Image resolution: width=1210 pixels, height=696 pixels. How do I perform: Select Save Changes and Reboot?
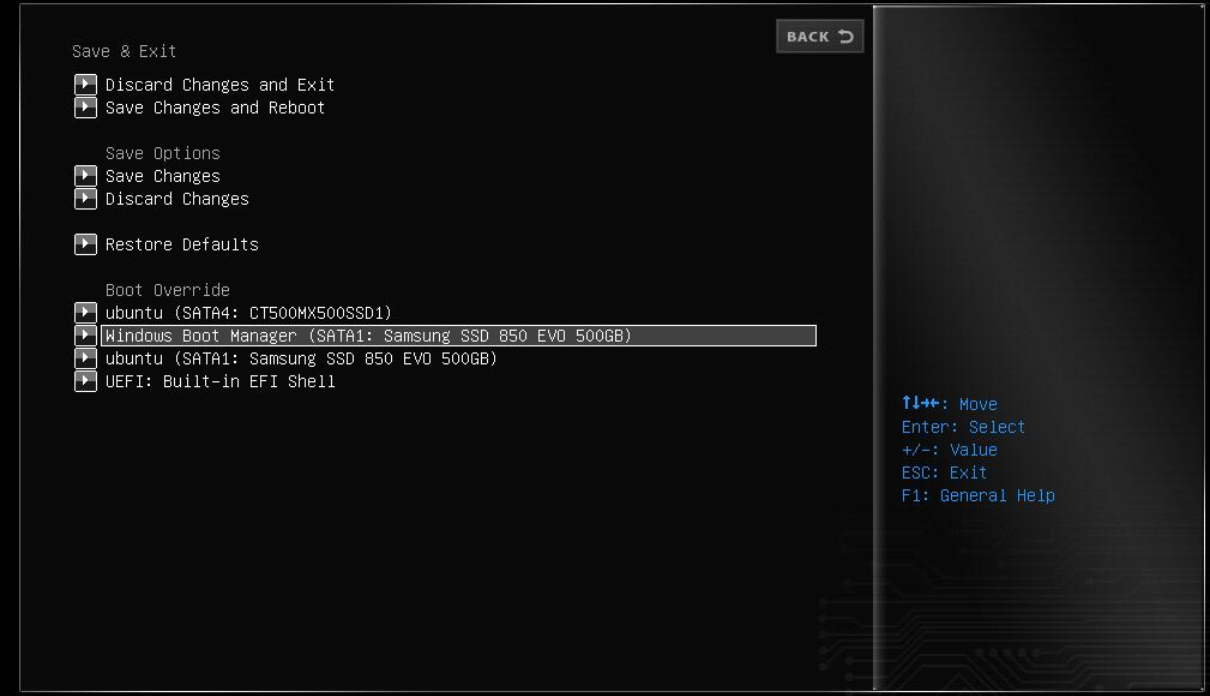215,108
